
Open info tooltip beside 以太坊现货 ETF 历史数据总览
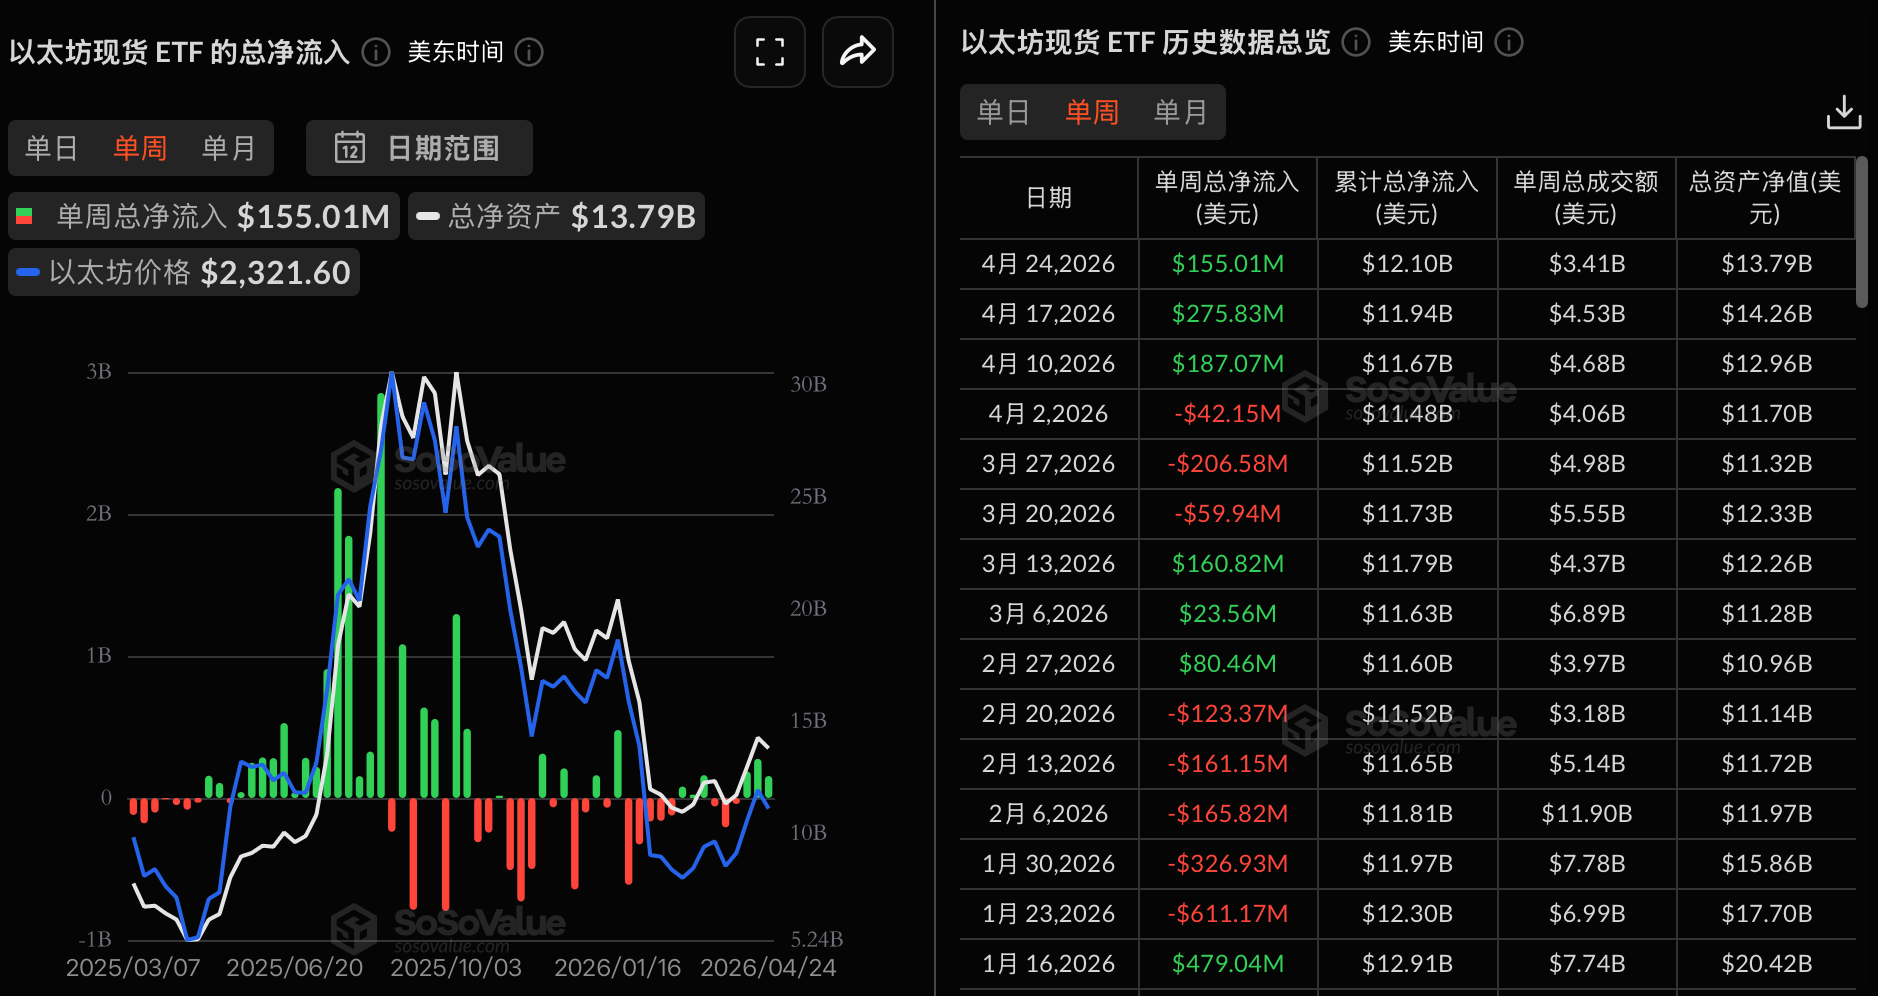click(1355, 42)
